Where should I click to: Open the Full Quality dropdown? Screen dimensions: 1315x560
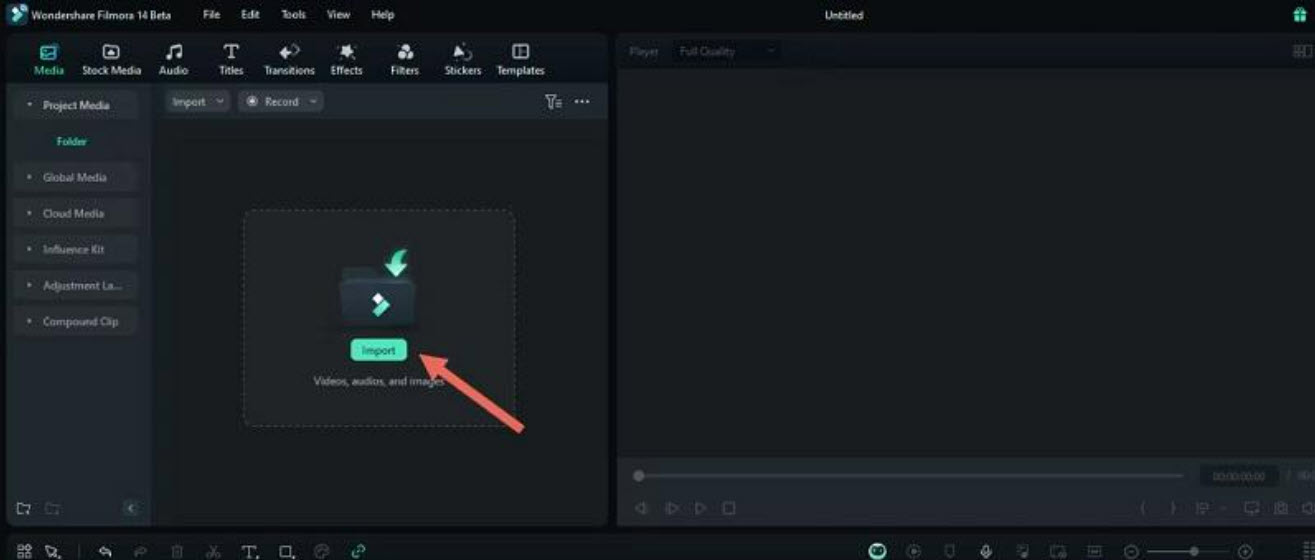726,51
